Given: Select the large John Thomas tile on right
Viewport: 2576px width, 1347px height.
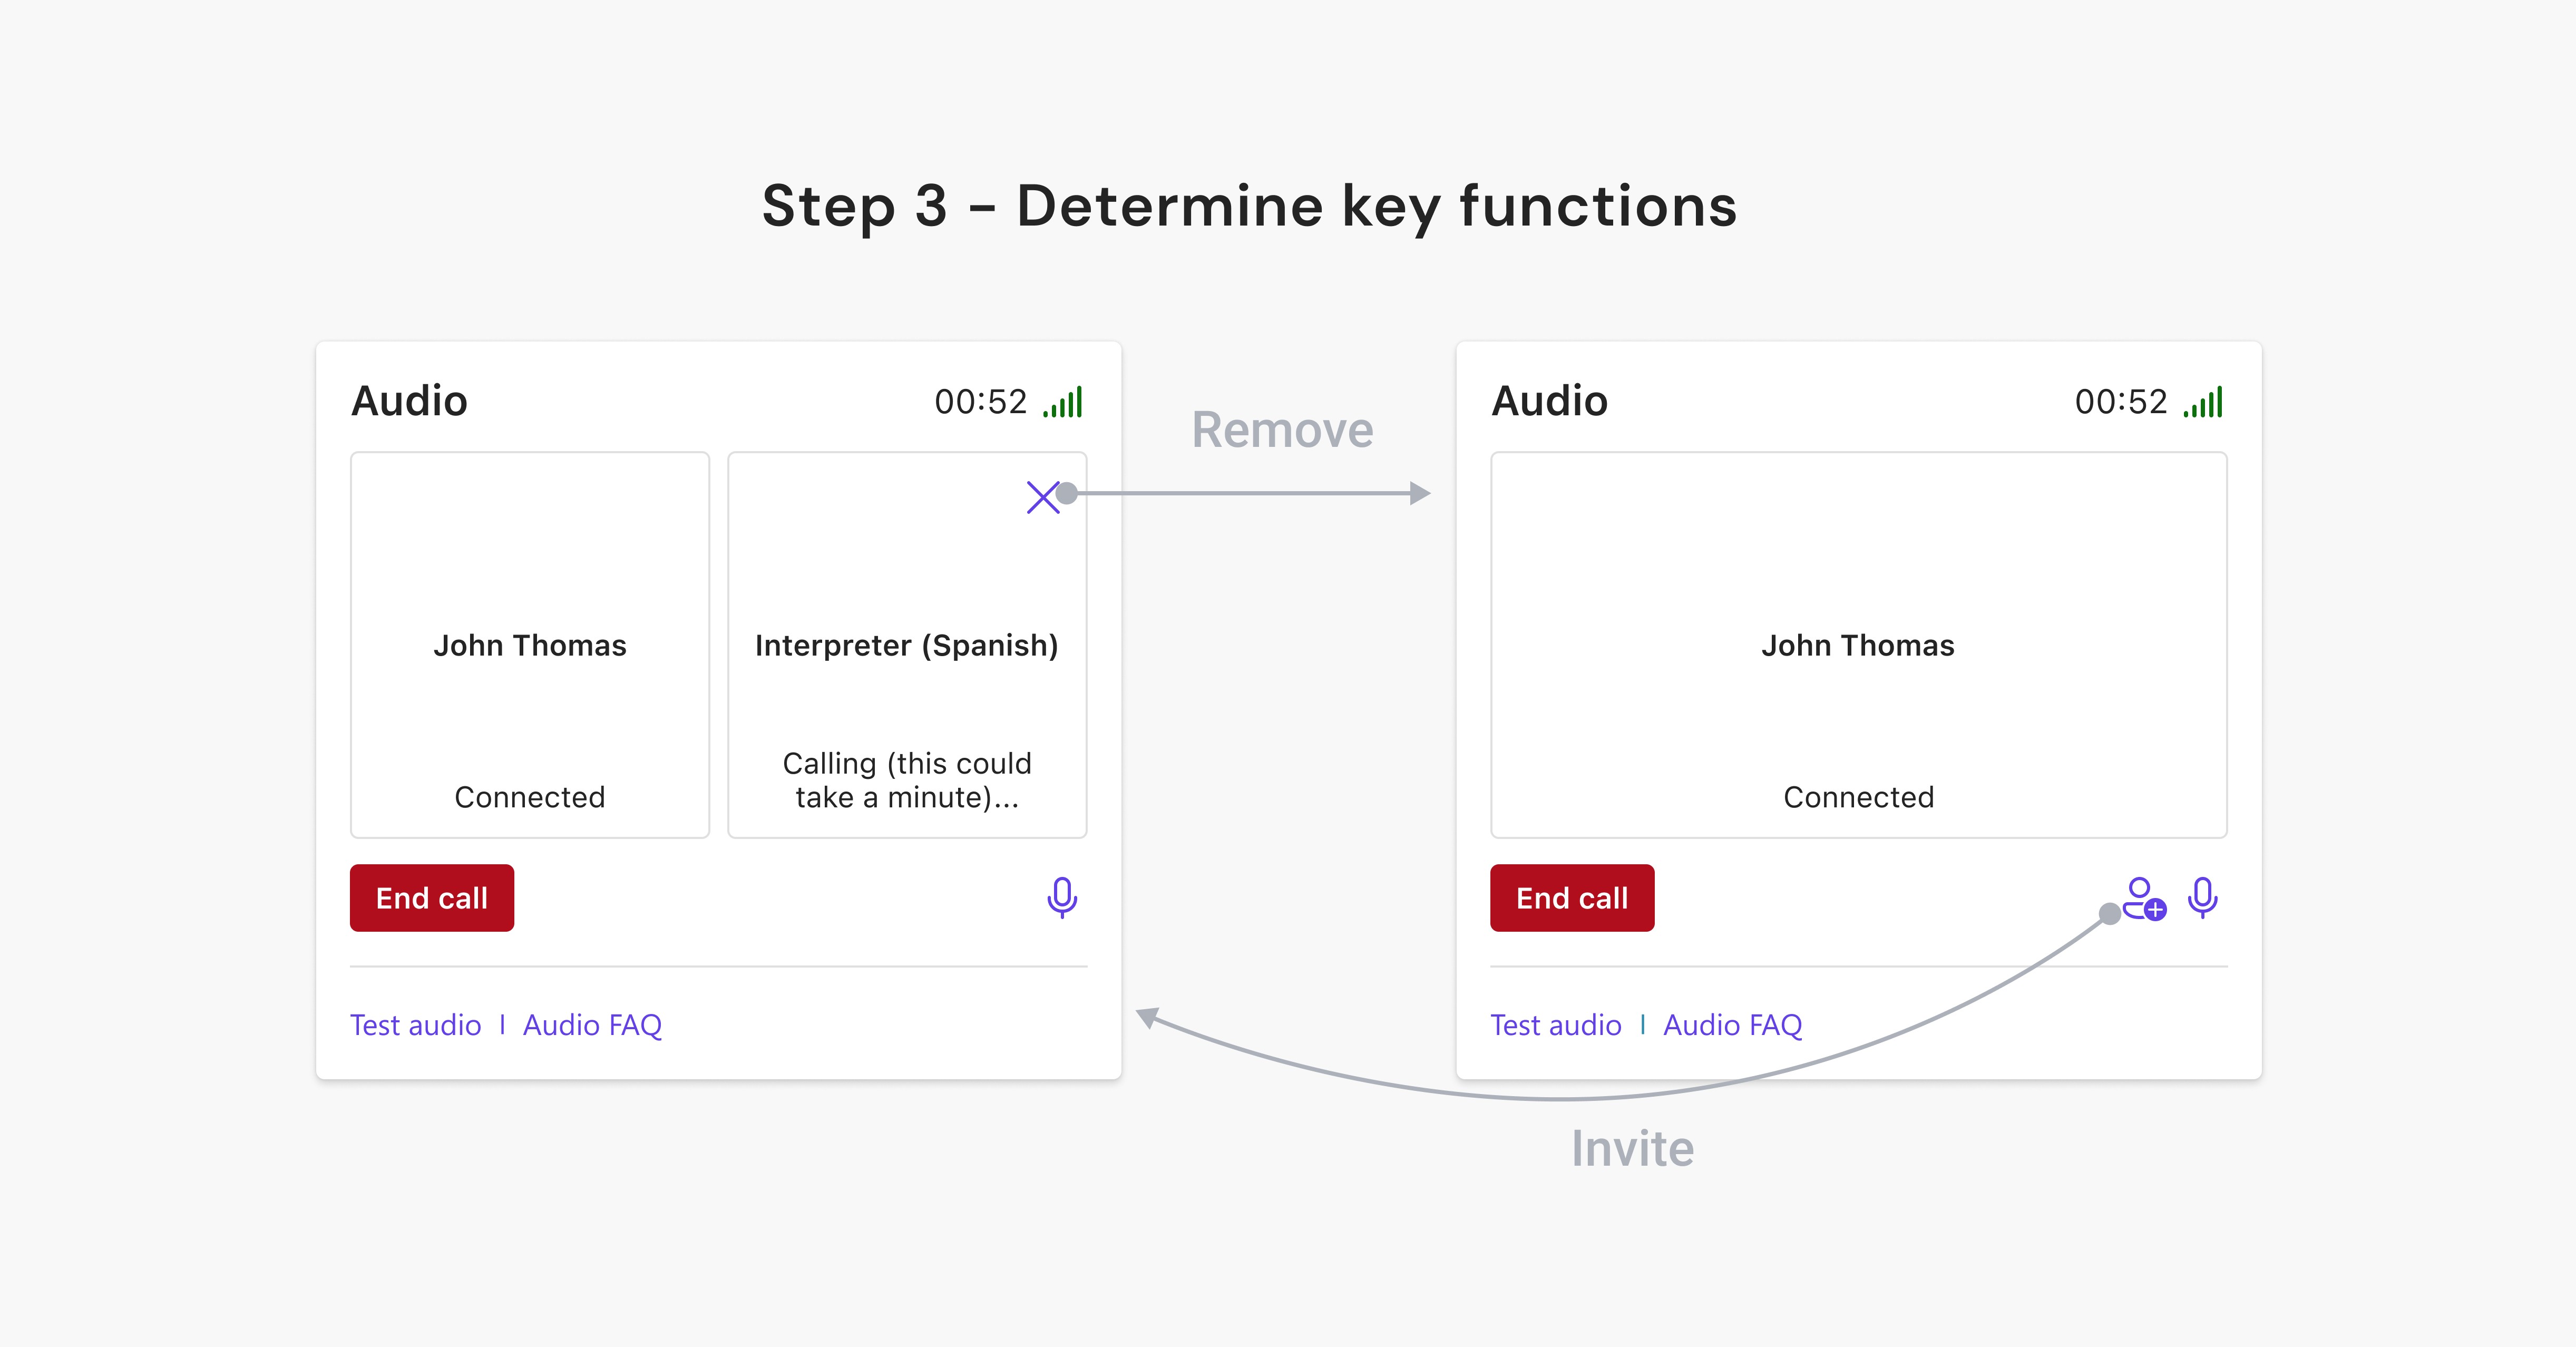Looking at the screenshot, I should [1858, 645].
